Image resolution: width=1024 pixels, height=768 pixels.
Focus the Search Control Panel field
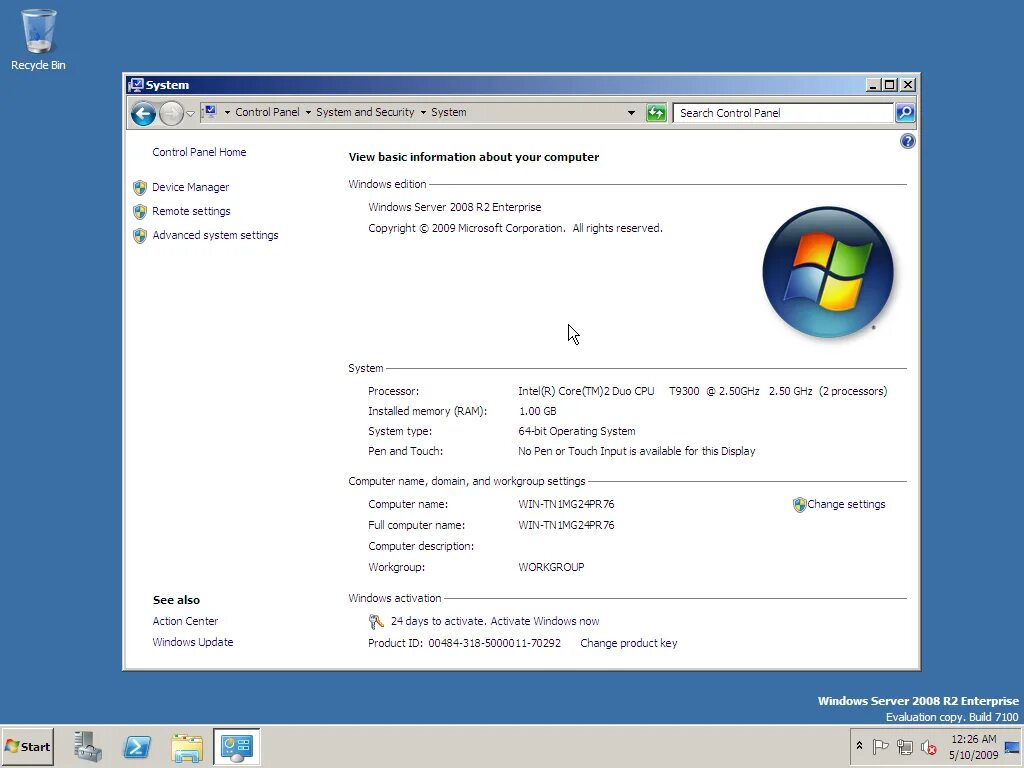tap(783, 113)
